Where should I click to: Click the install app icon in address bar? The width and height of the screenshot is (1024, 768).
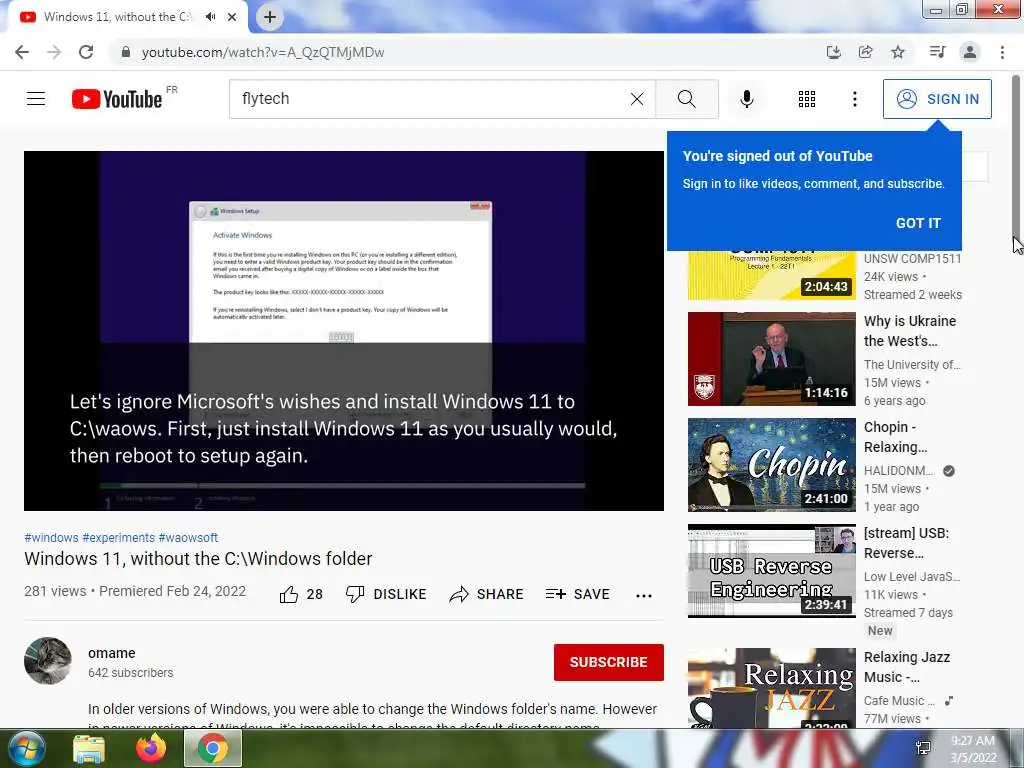coord(833,52)
